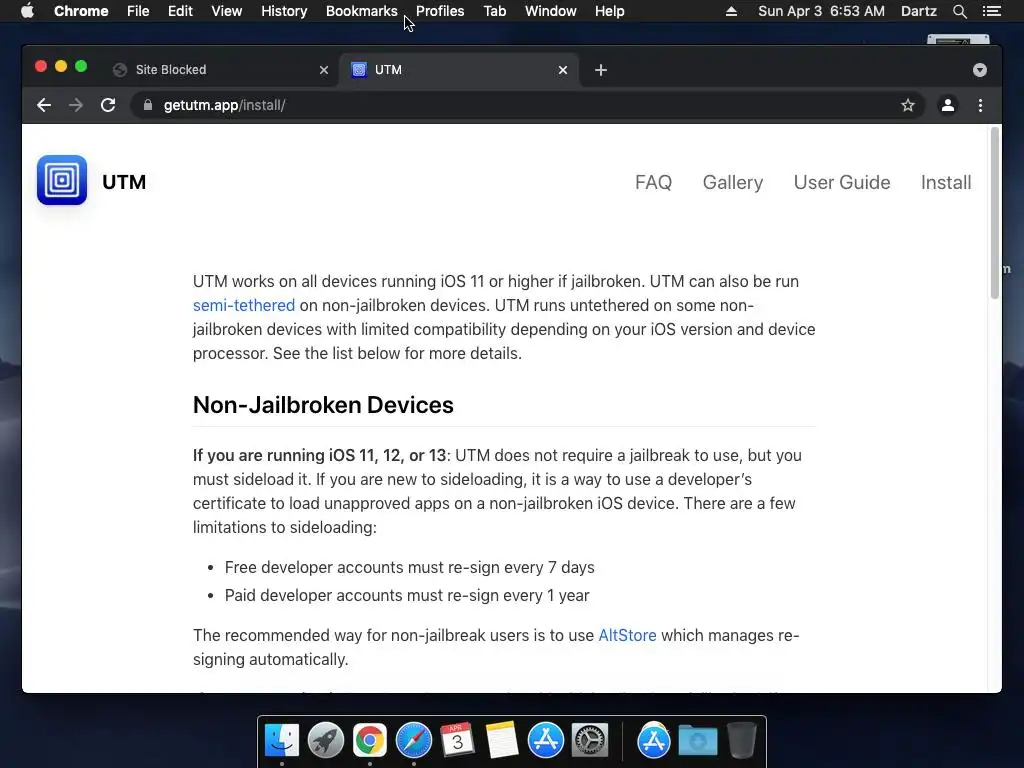This screenshot has width=1024, height=768.
Task: Open the Window menu
Action: click(x=551, y=11)
